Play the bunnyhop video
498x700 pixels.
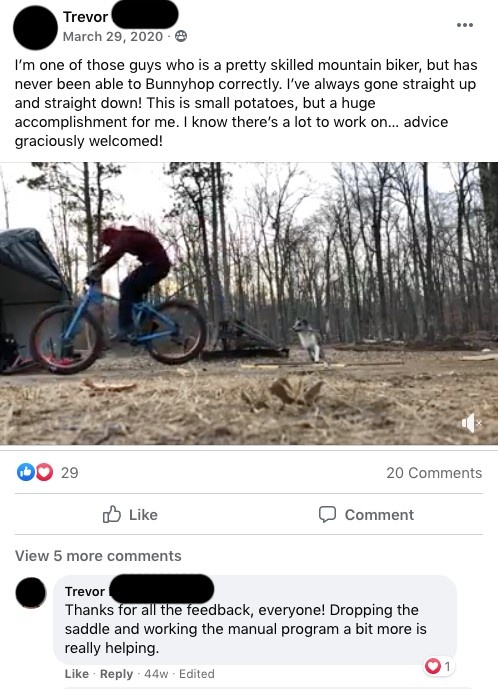click(249, 304)
